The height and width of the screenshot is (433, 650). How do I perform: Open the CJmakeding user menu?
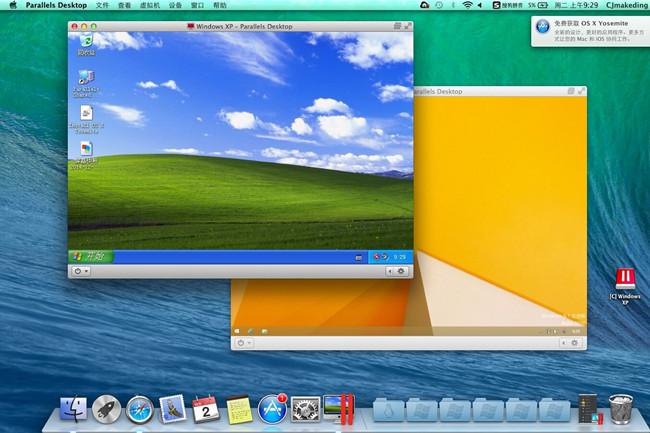click(x=626, y=5)
